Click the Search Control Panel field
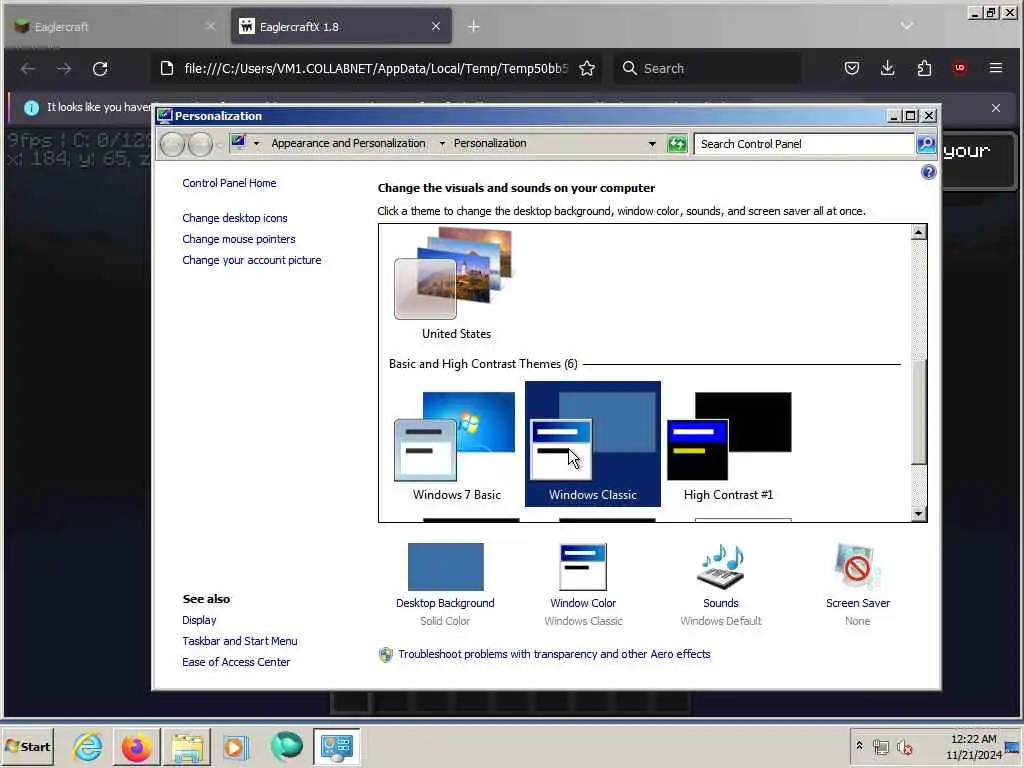 (x=803, y=144)
